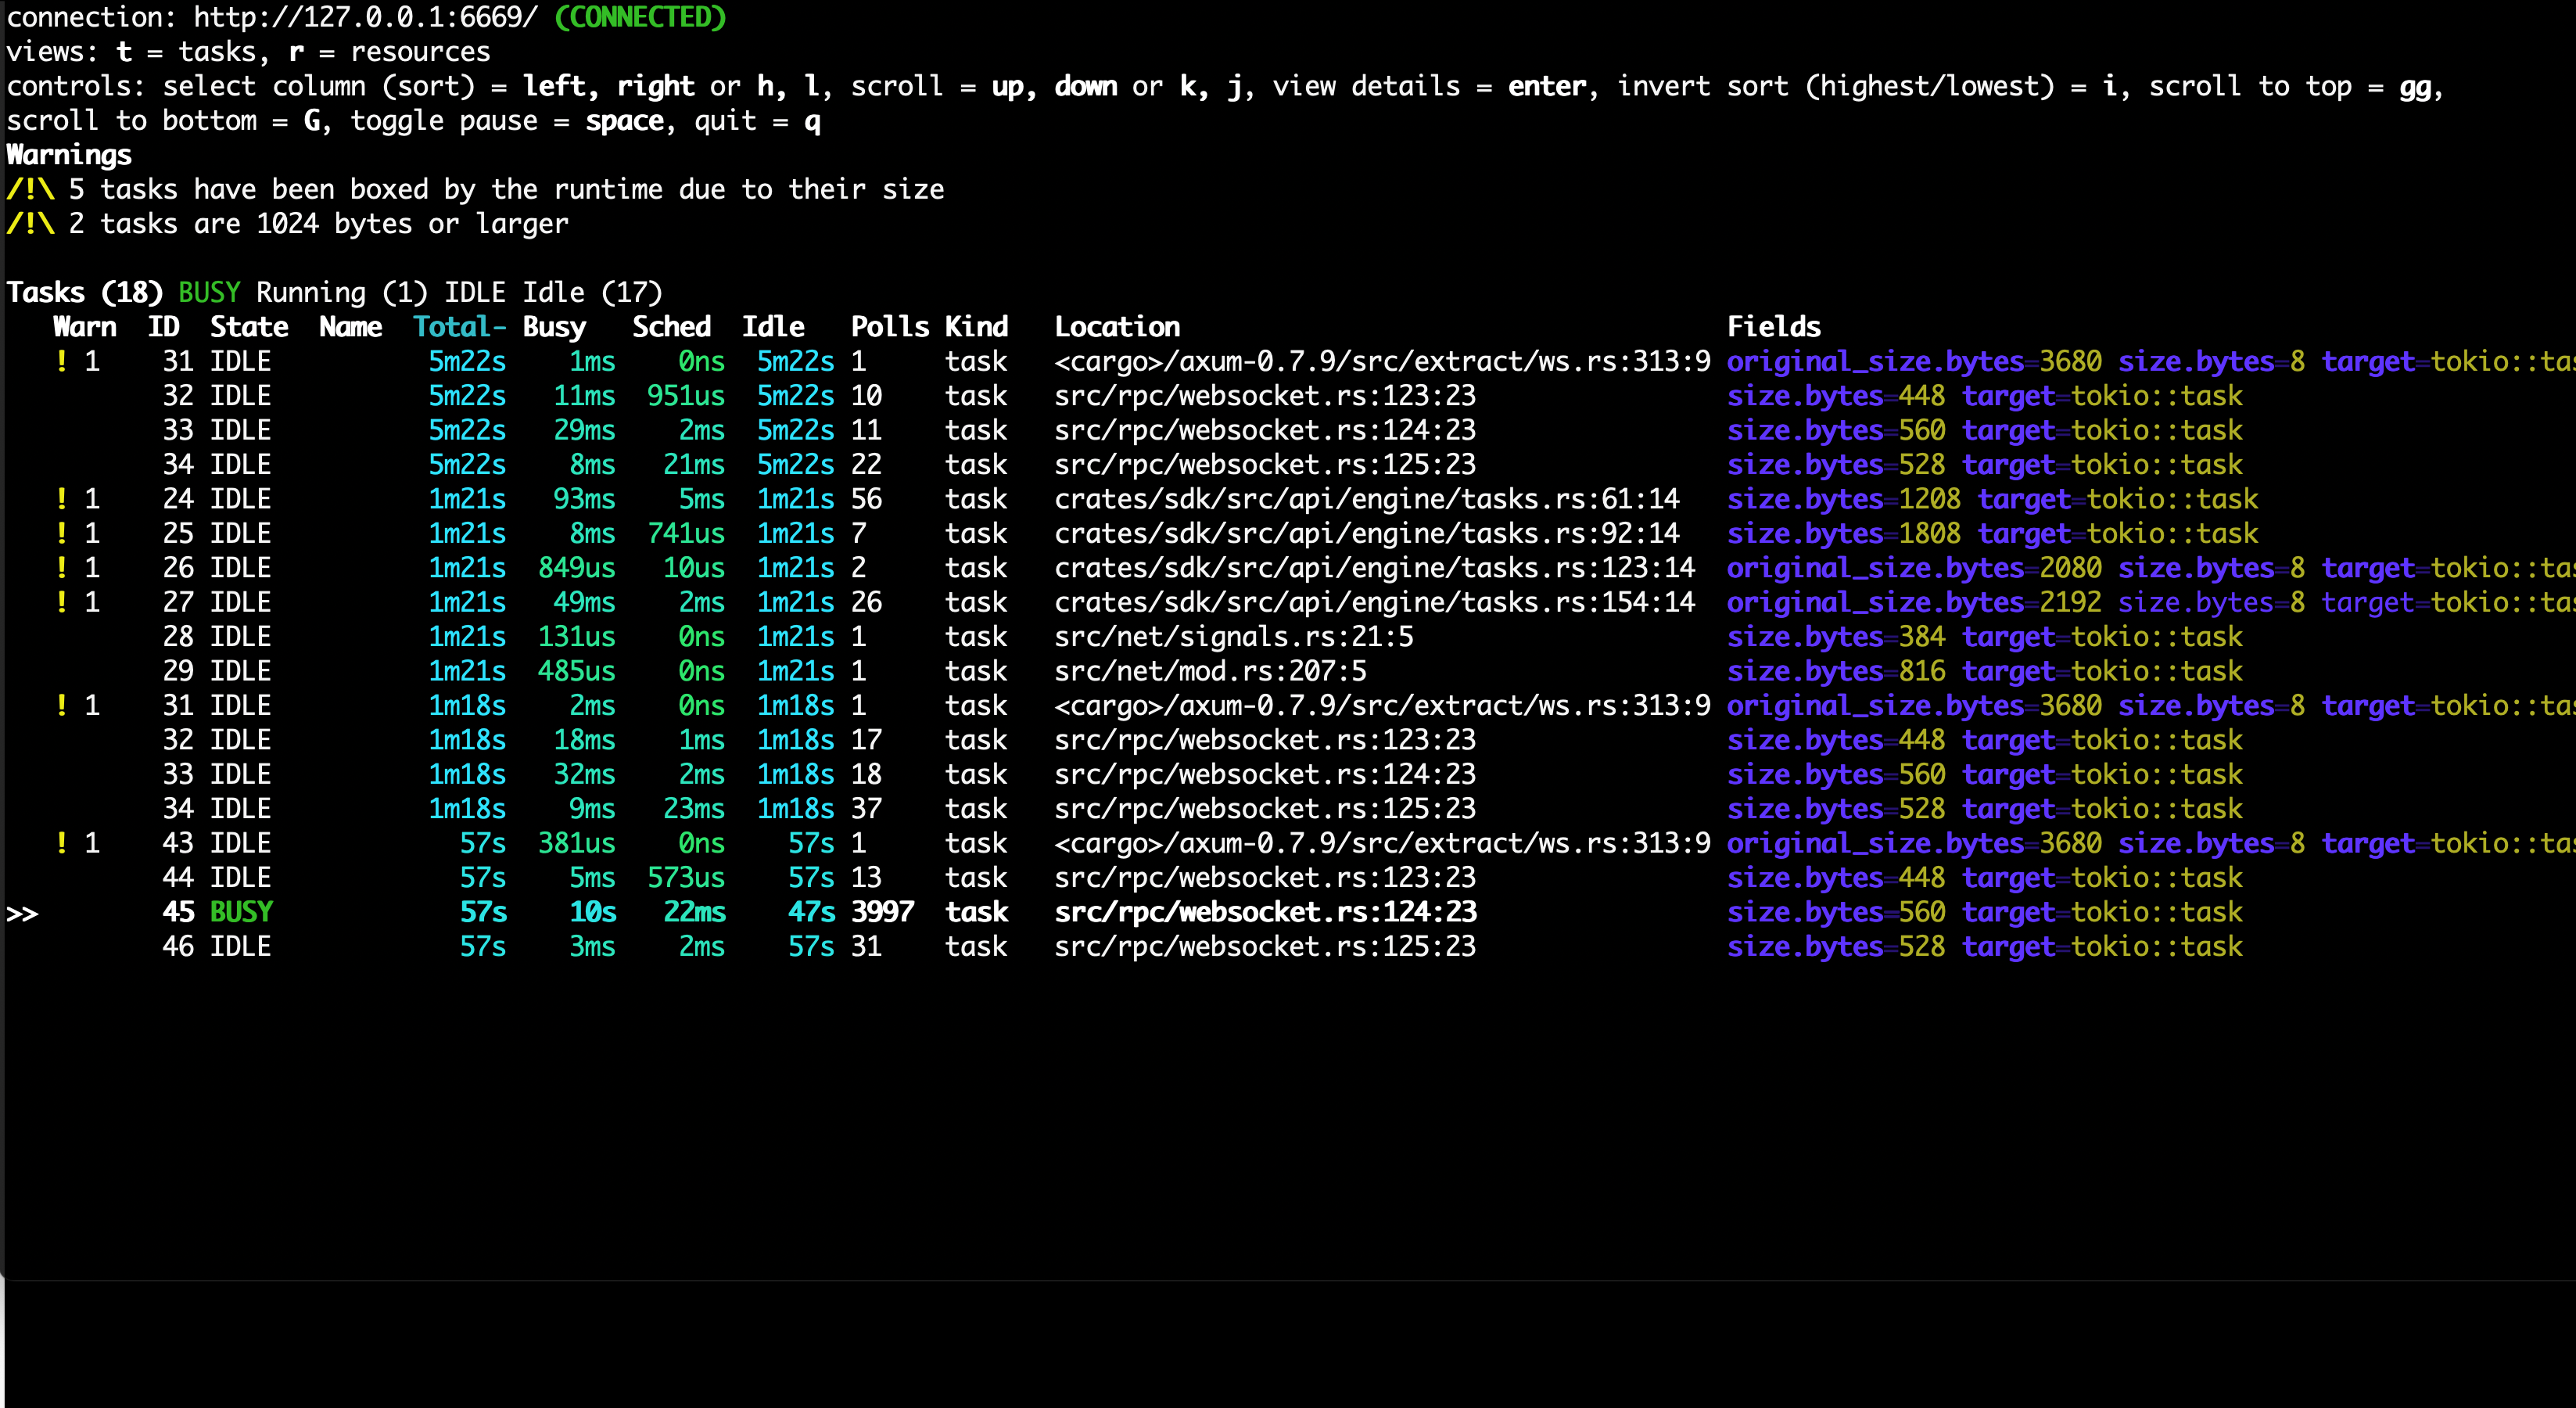Screen dimensions: 2576x1408
Task: Click the green BUSY Running counter
Action: (209, 293)
